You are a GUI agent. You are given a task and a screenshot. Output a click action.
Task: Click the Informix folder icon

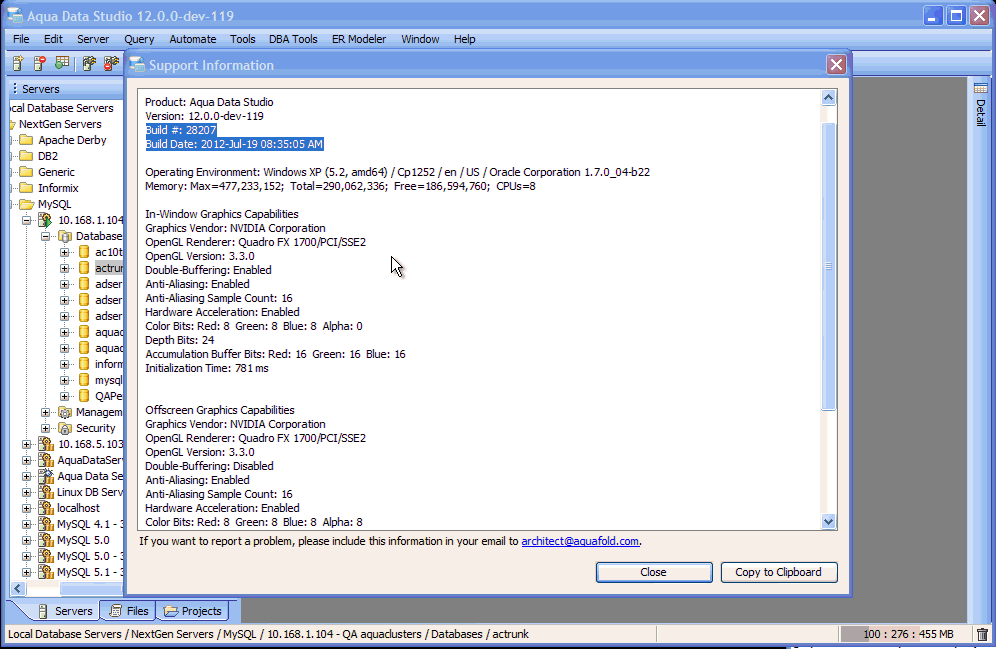tap(26, 187)
